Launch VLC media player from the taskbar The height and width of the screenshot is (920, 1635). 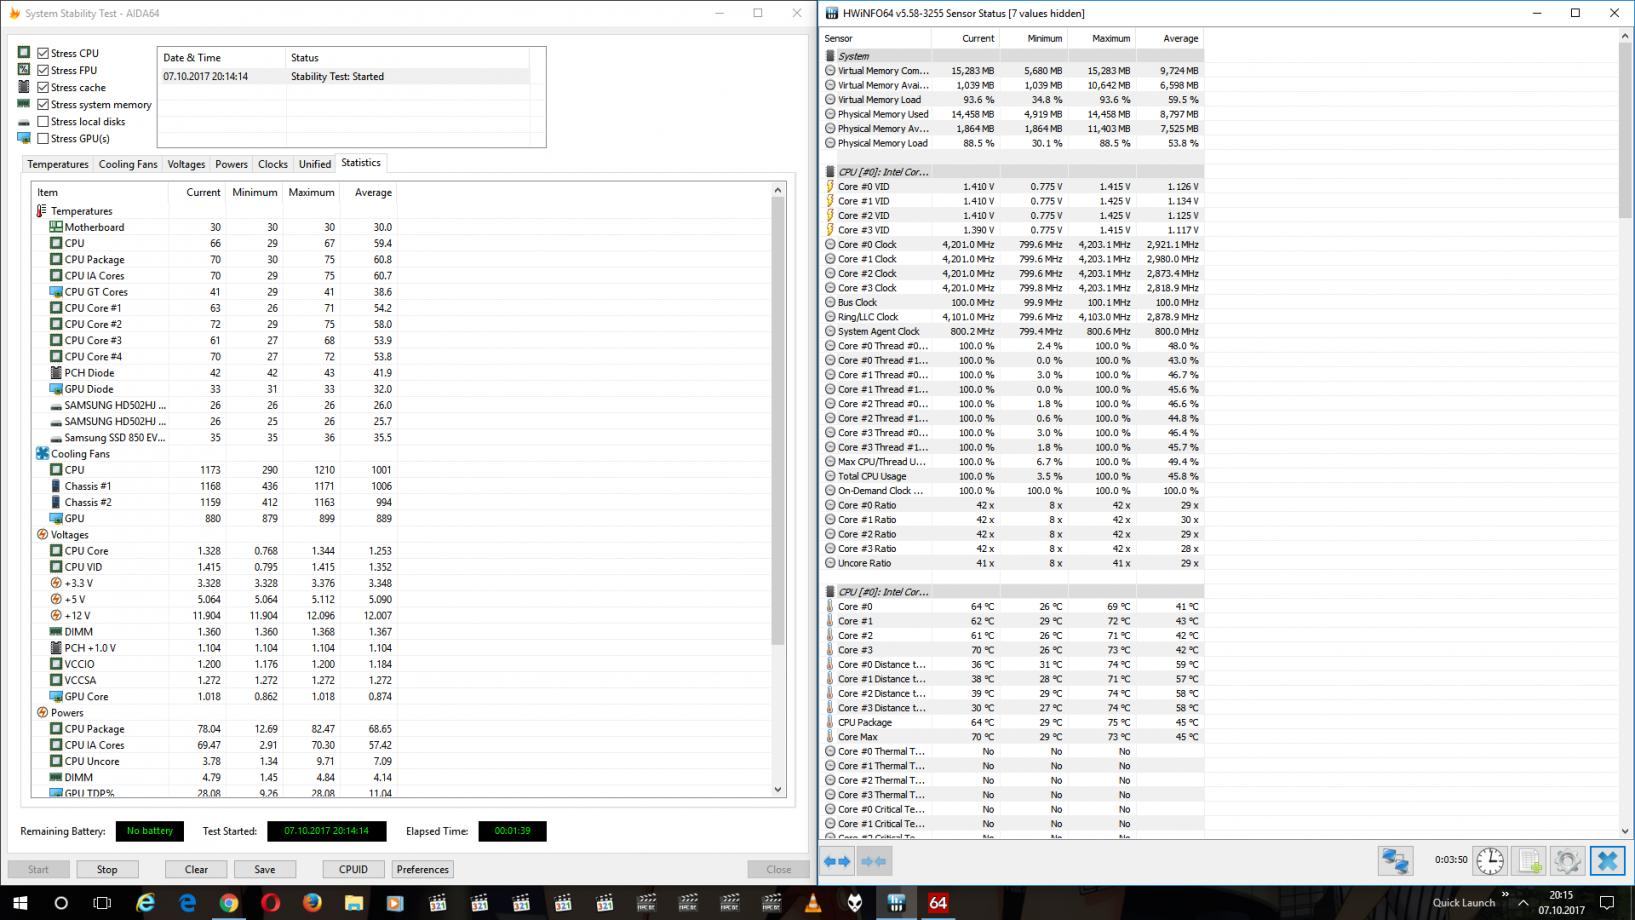click(813, 903)
